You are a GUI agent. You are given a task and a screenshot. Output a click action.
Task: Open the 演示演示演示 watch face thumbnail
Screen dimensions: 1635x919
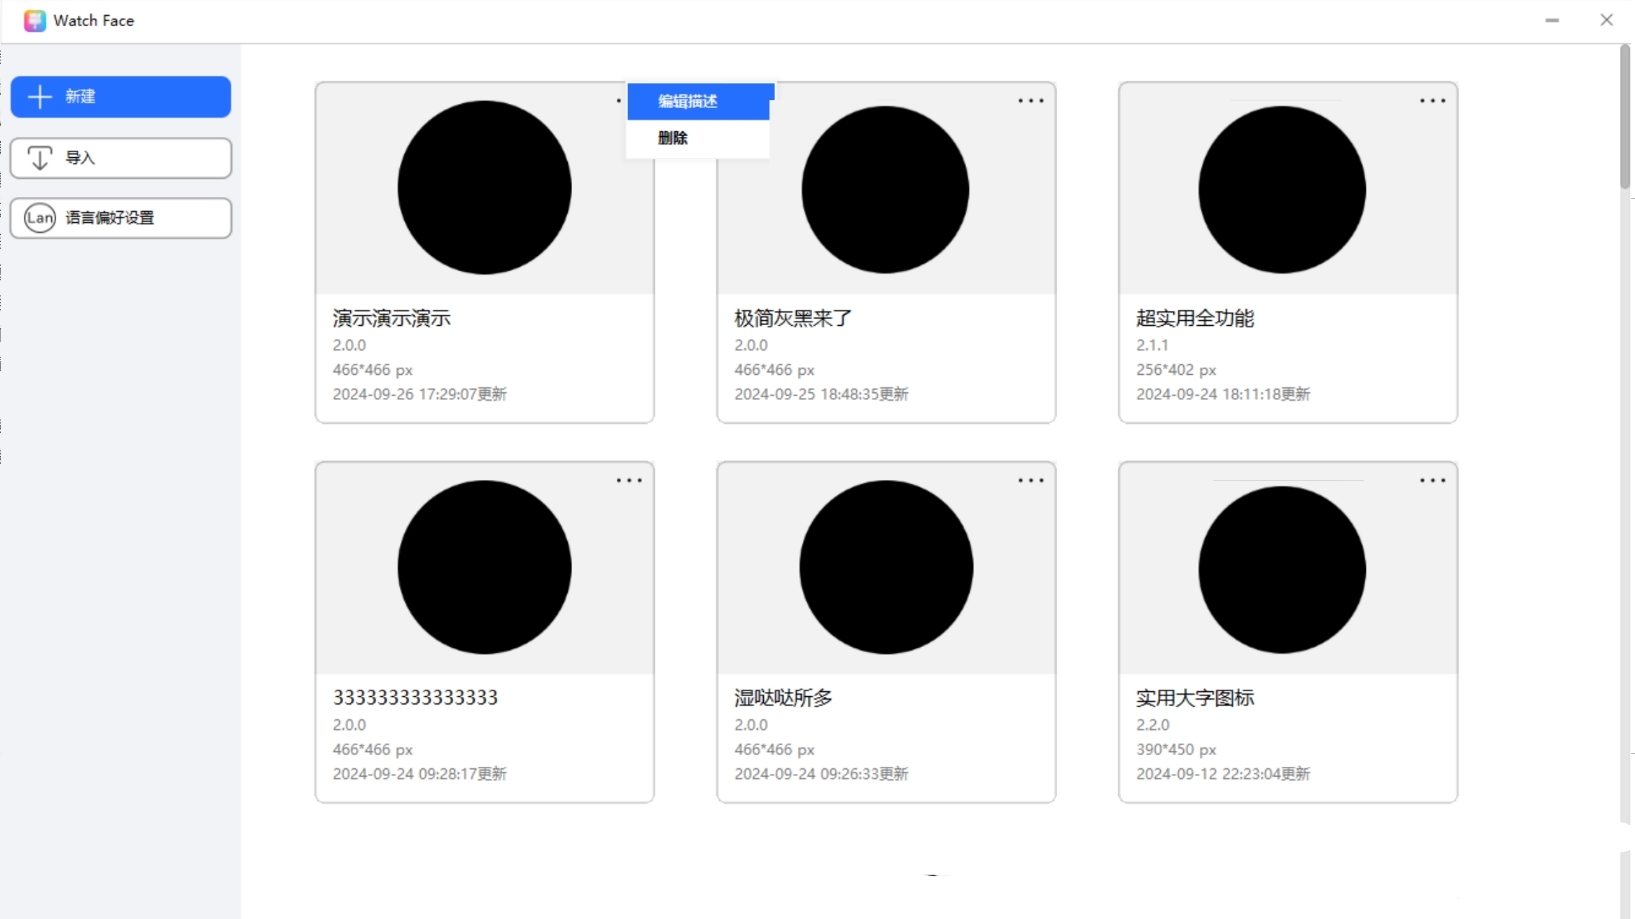[484, 188]
